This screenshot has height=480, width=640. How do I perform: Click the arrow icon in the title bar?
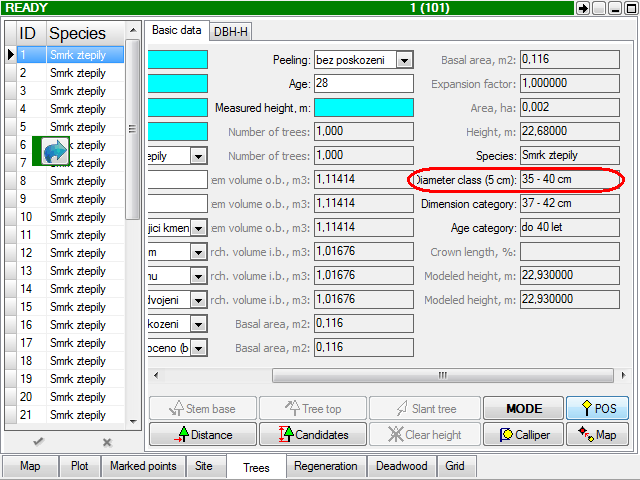click(x=583, y=8)
